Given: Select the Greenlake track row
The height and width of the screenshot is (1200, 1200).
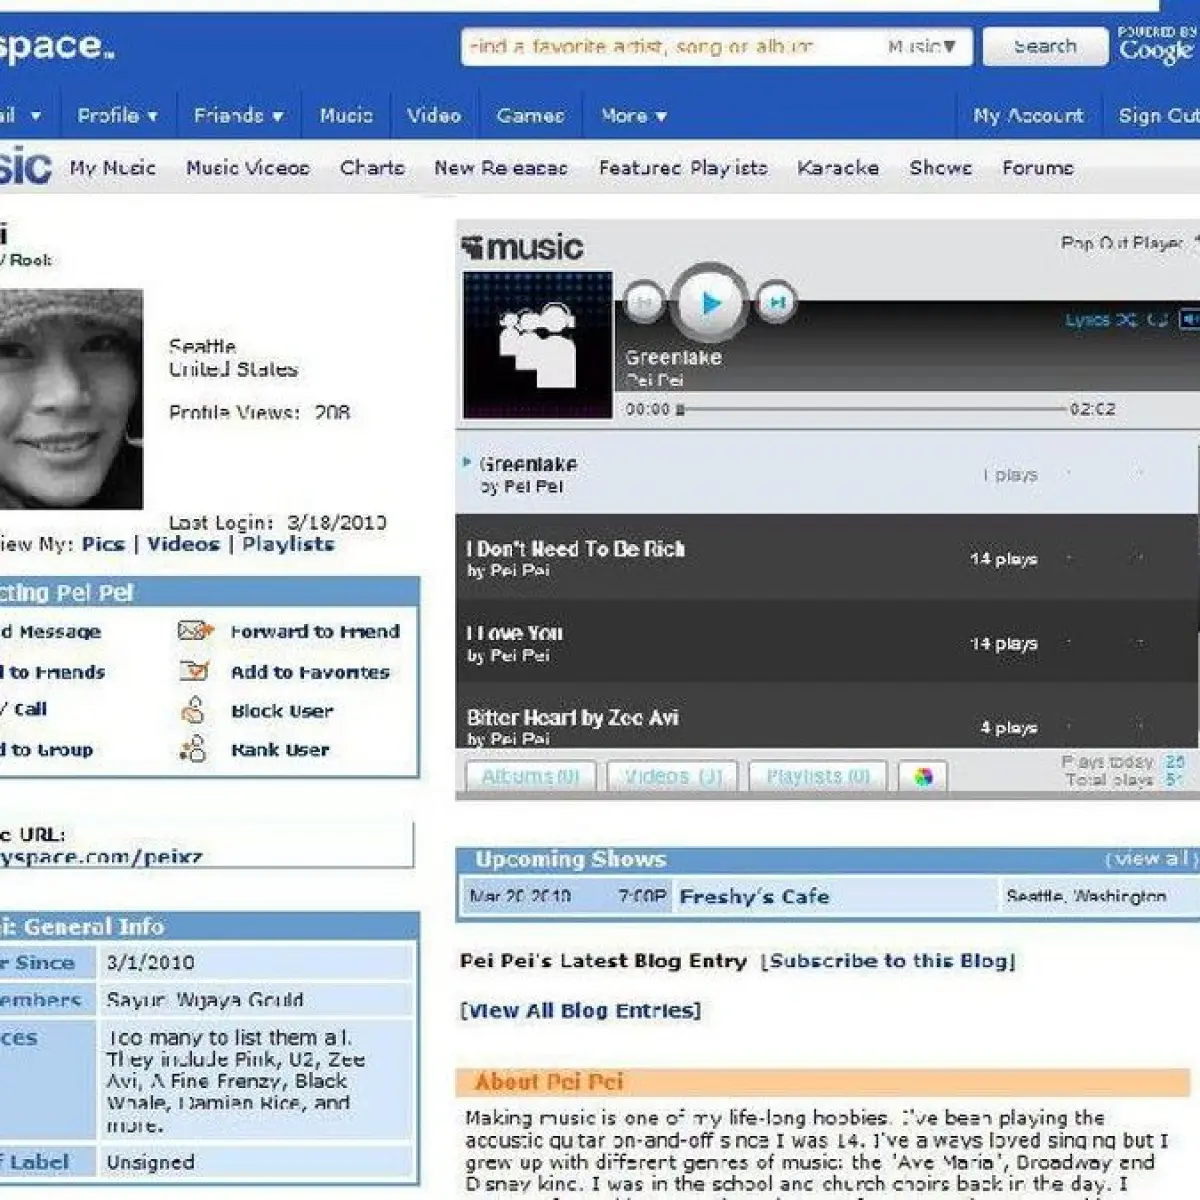Looking at the screenshot, I should 826,474.
